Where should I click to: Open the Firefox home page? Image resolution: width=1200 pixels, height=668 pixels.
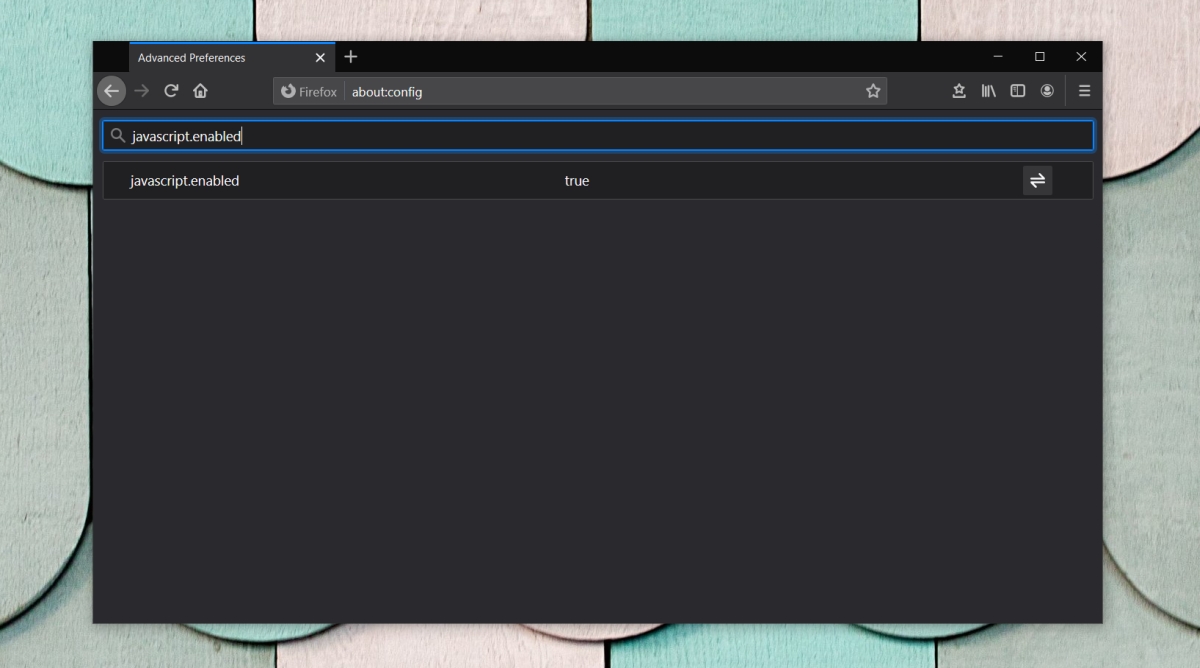[200, 91]
